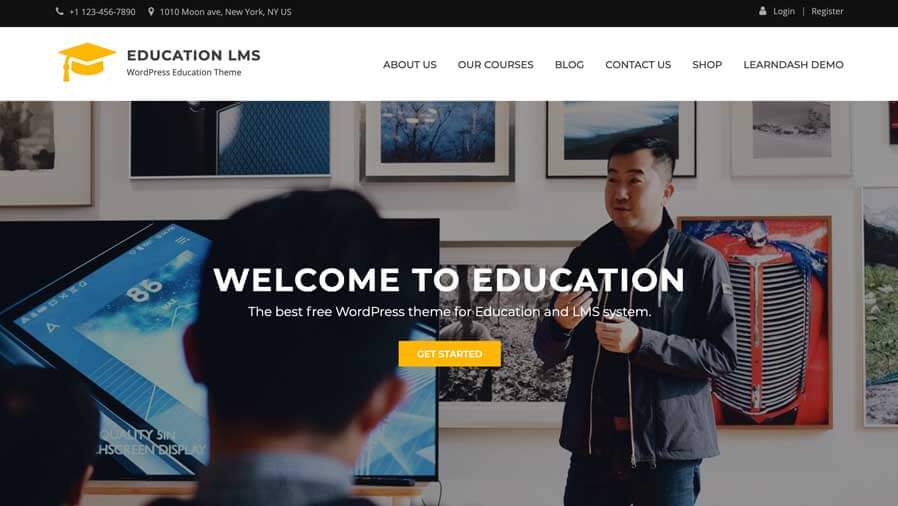Click the Education LMS site title
Screen dimensions: 898x506
194,55
